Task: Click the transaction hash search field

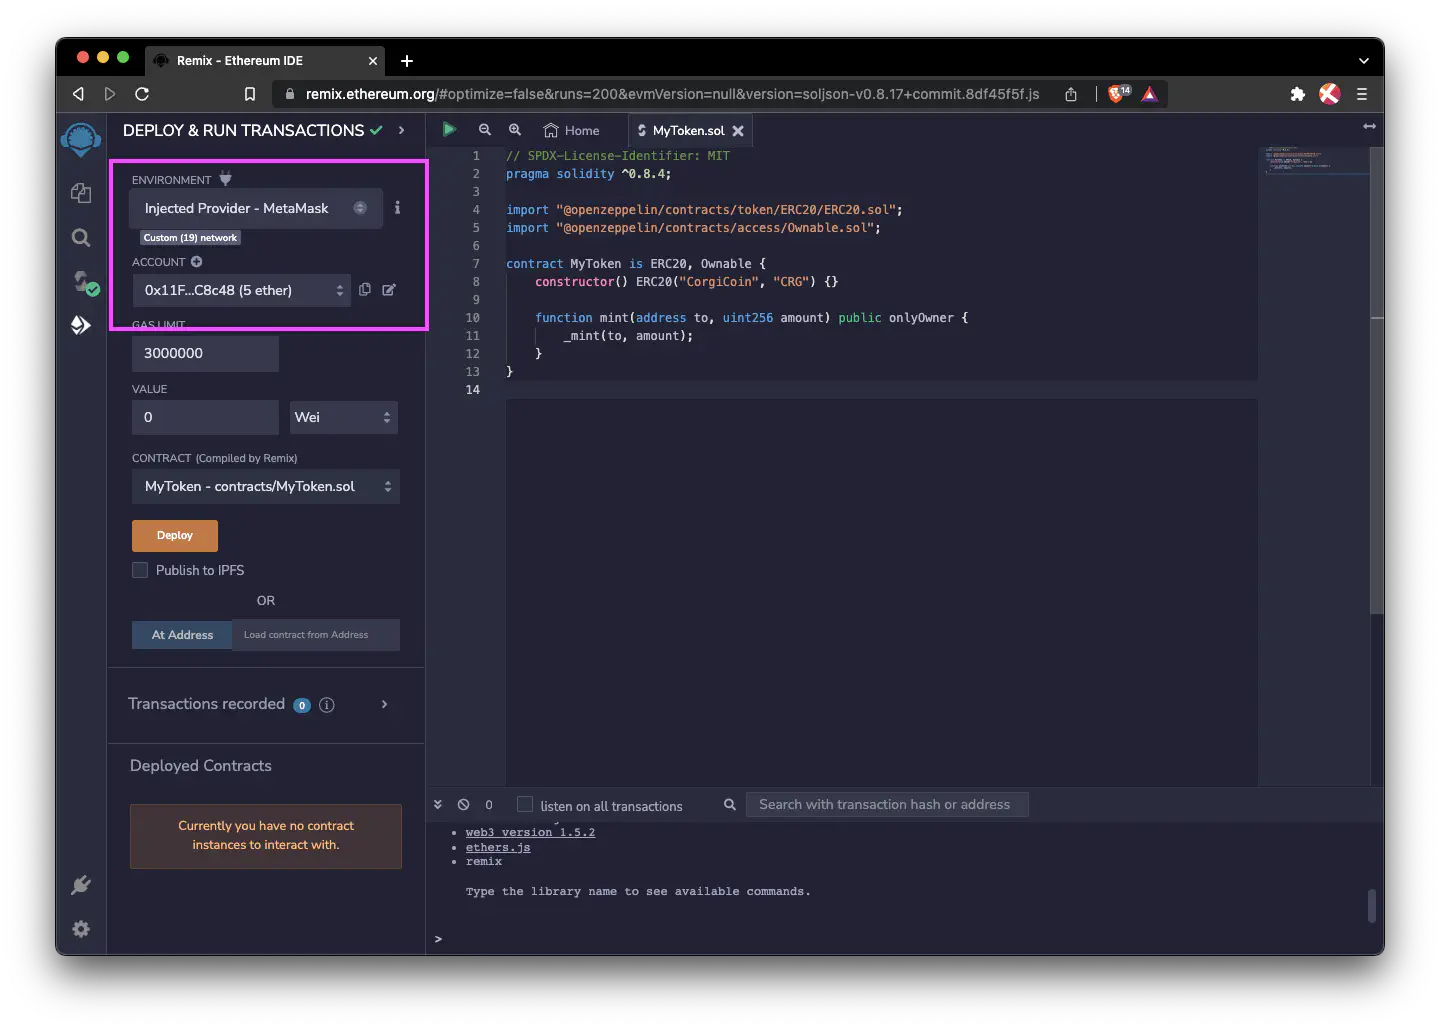Action: pyautogui.click(x=887, y=804)
